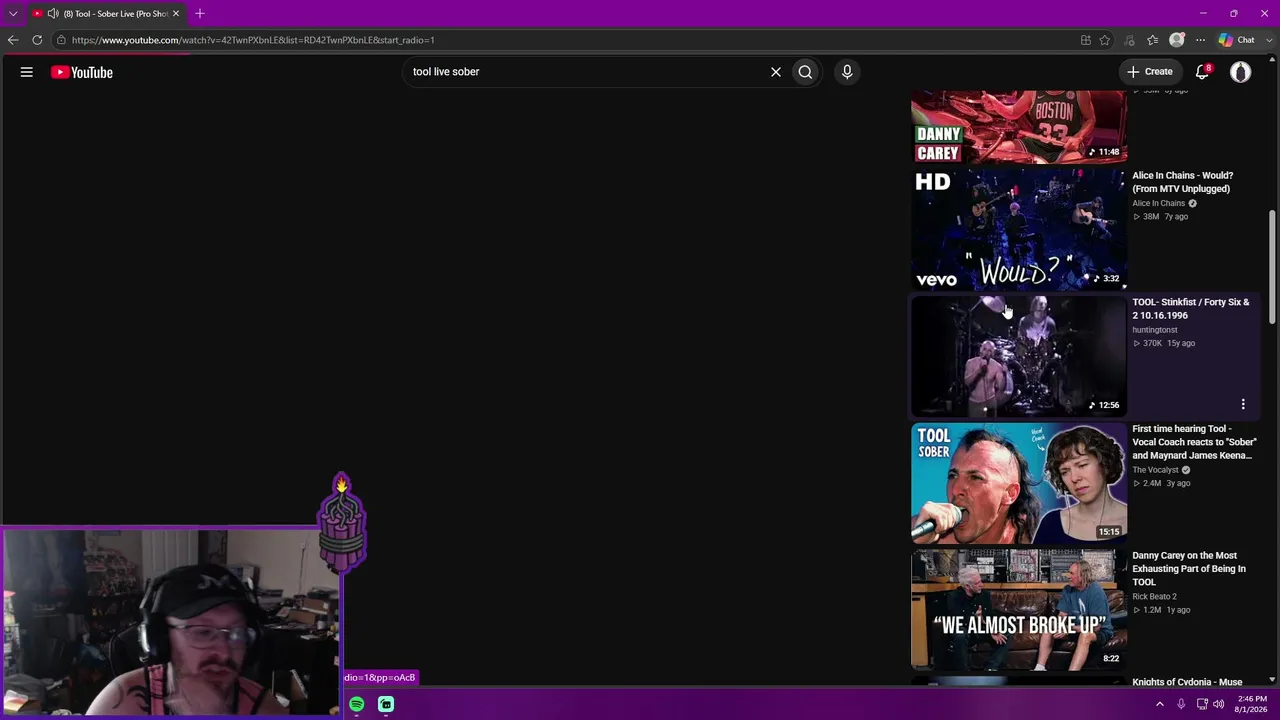Clear the search box with the X
This screenshot has height=720, width=1280.
pyautogui.click(x=775, y=72)
